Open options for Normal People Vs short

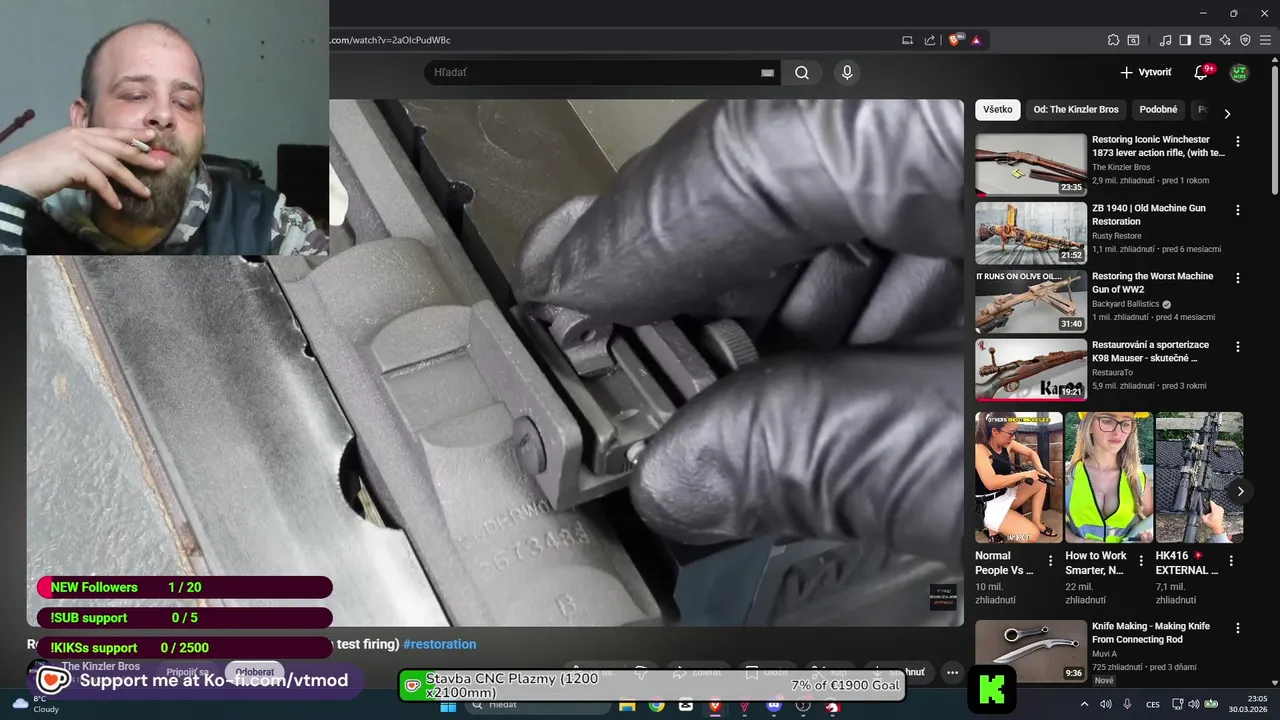1050,561
